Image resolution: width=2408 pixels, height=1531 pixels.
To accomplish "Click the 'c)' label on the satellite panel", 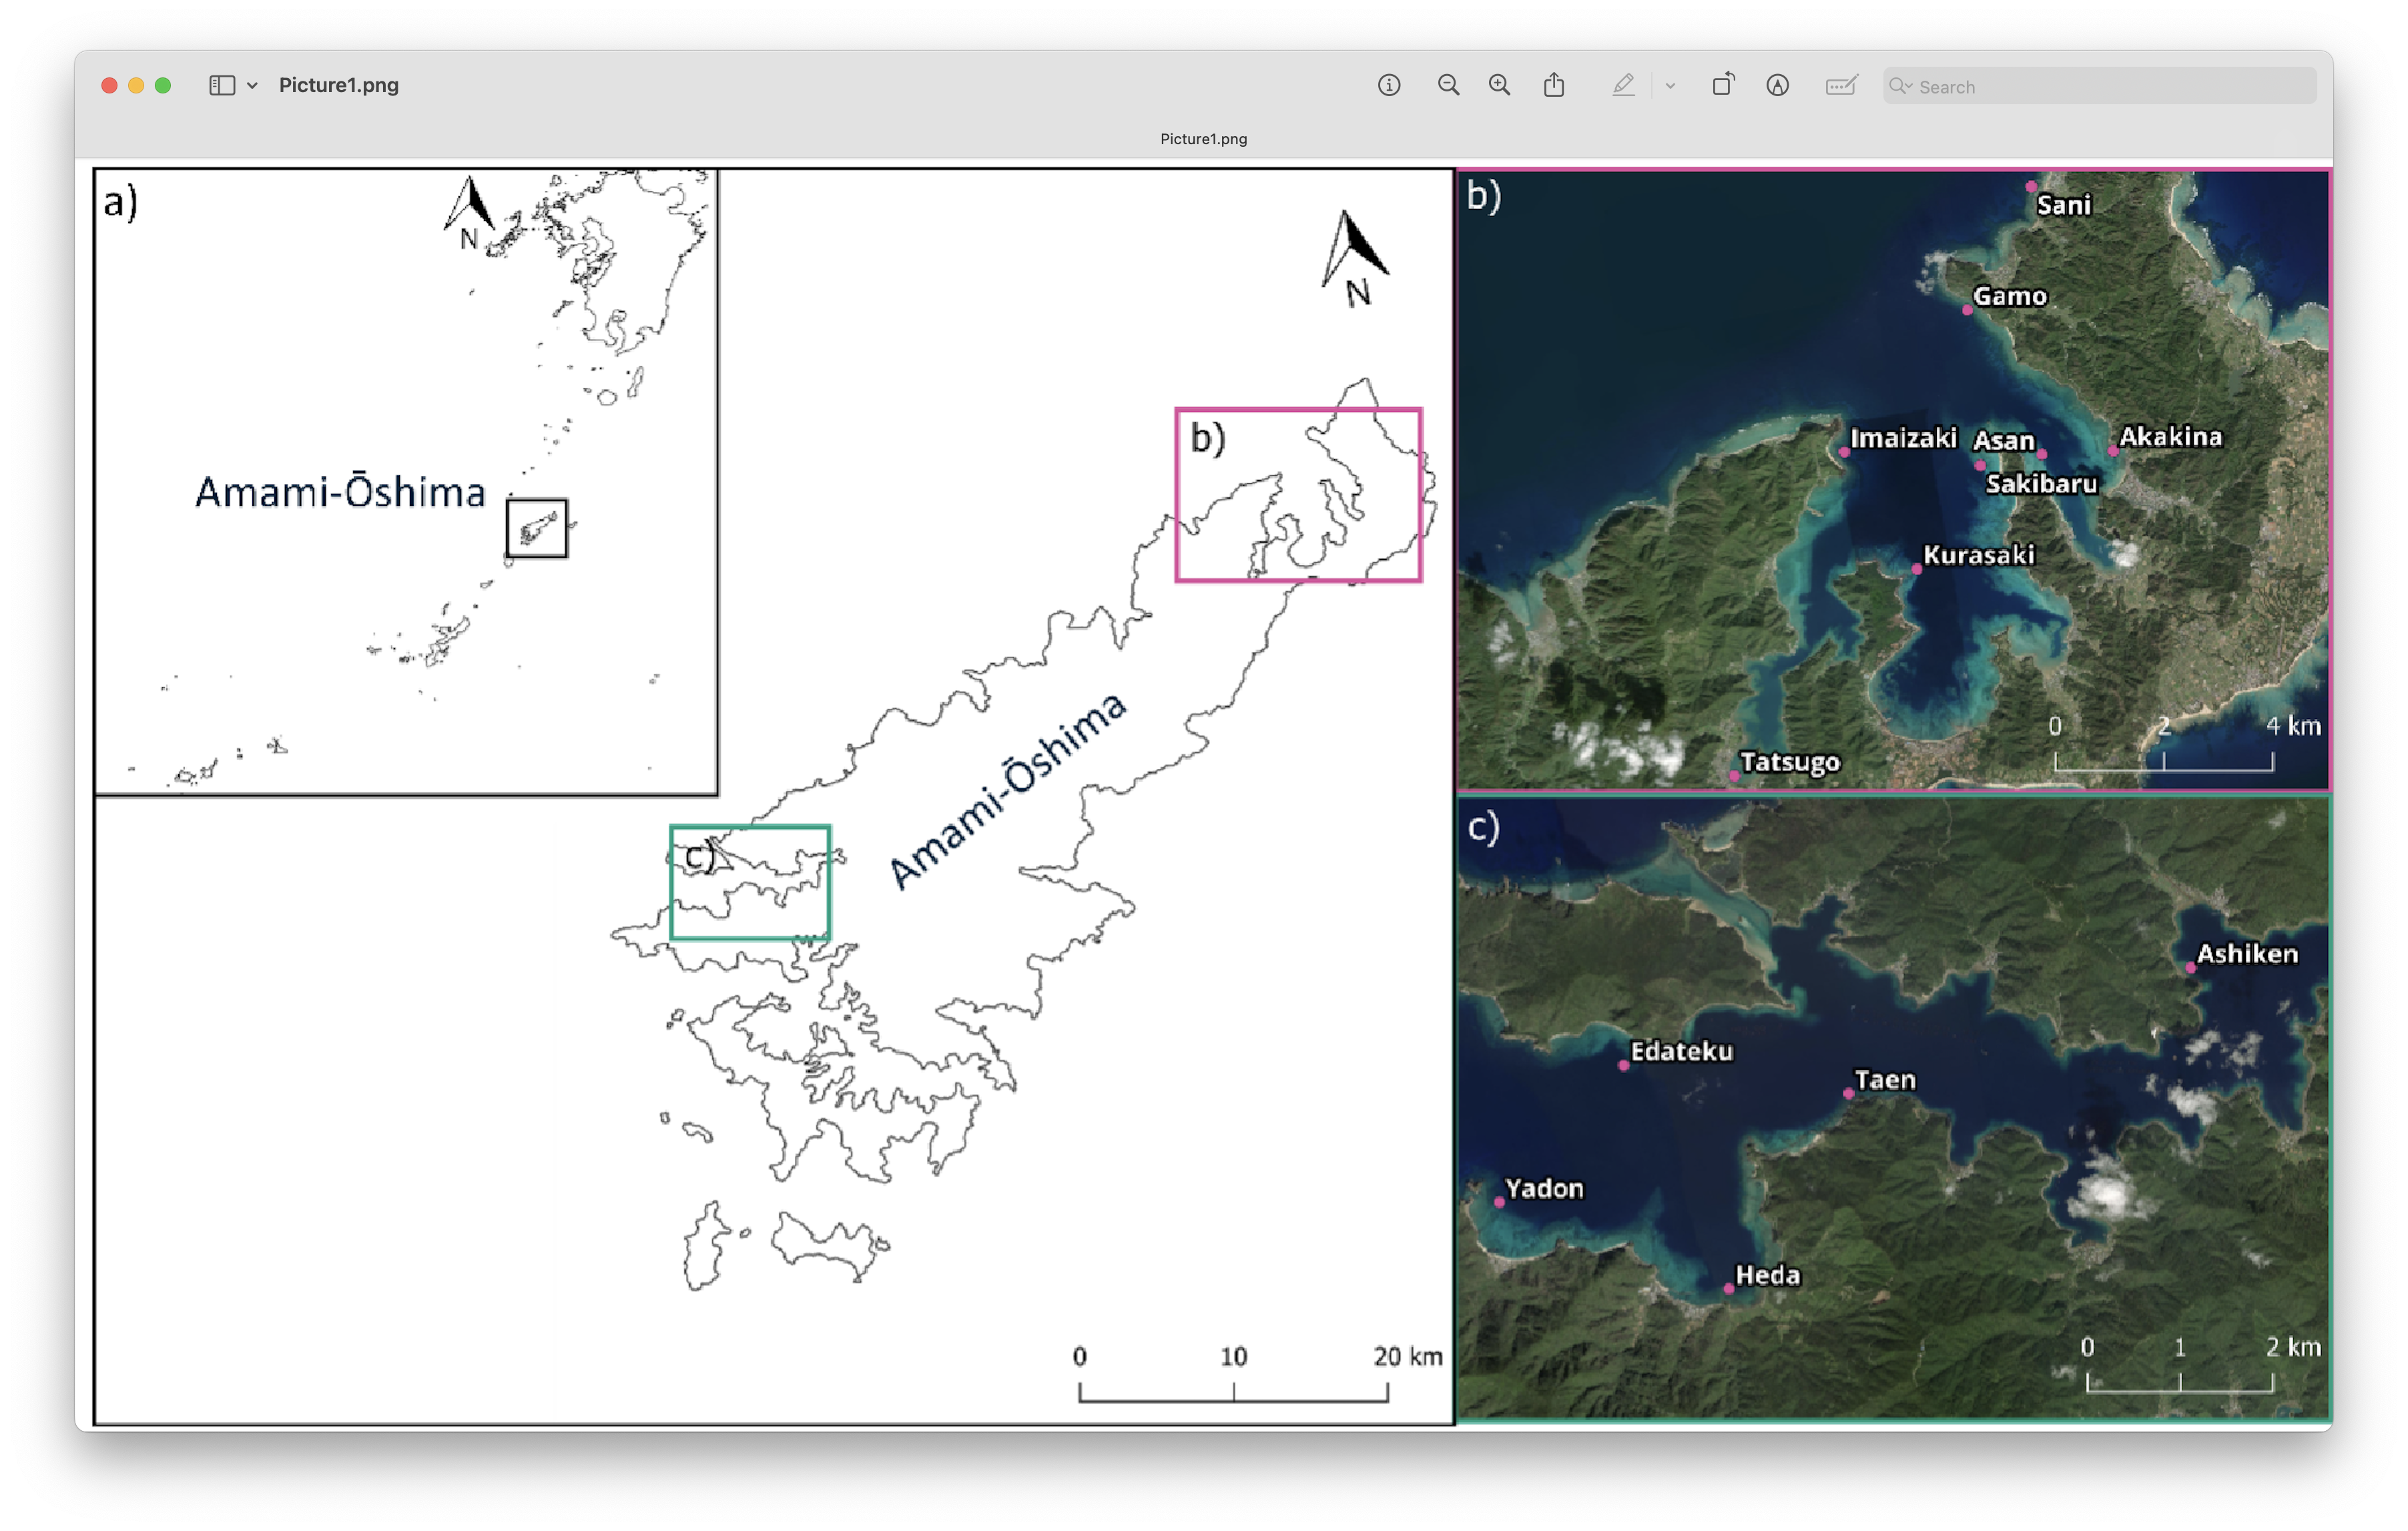I will pos(1484,829).
